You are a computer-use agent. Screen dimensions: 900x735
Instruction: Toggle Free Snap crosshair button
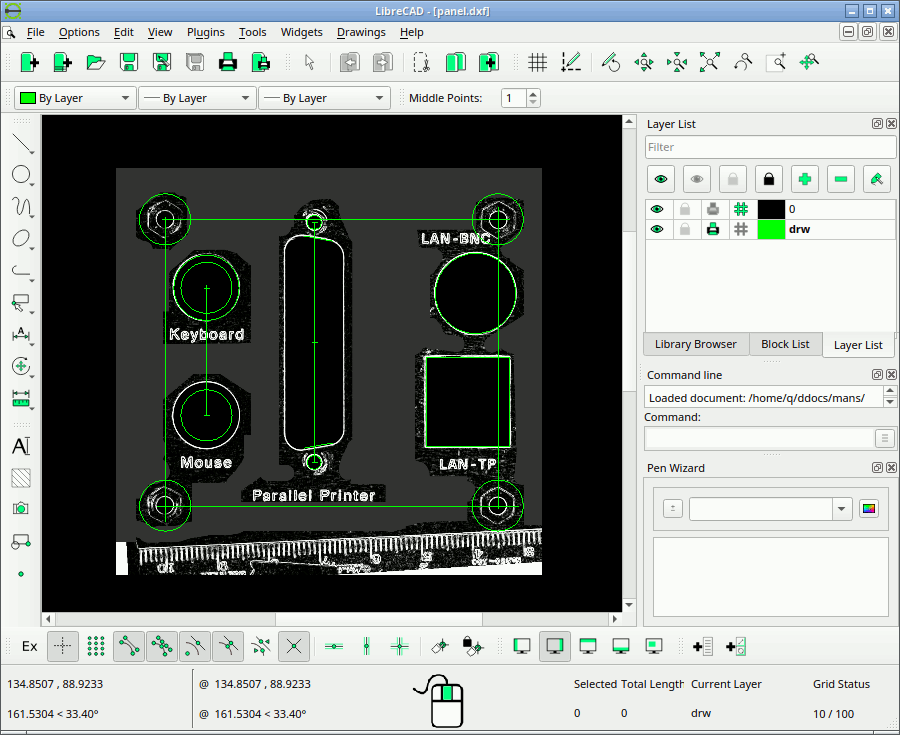[x=63, y=647]
